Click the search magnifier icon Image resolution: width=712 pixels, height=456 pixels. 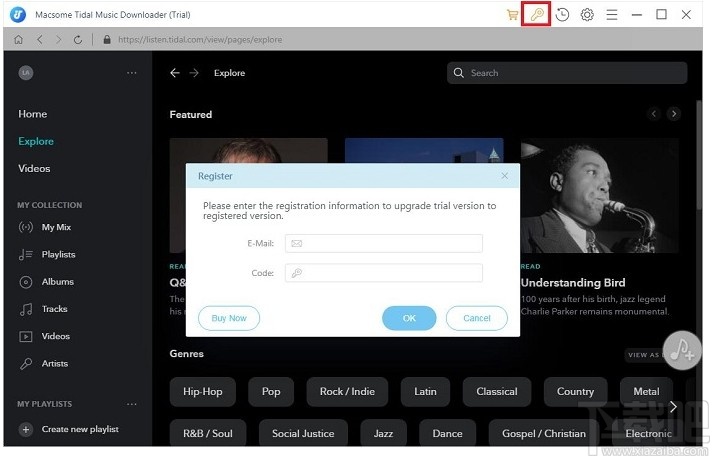point(459,73)
